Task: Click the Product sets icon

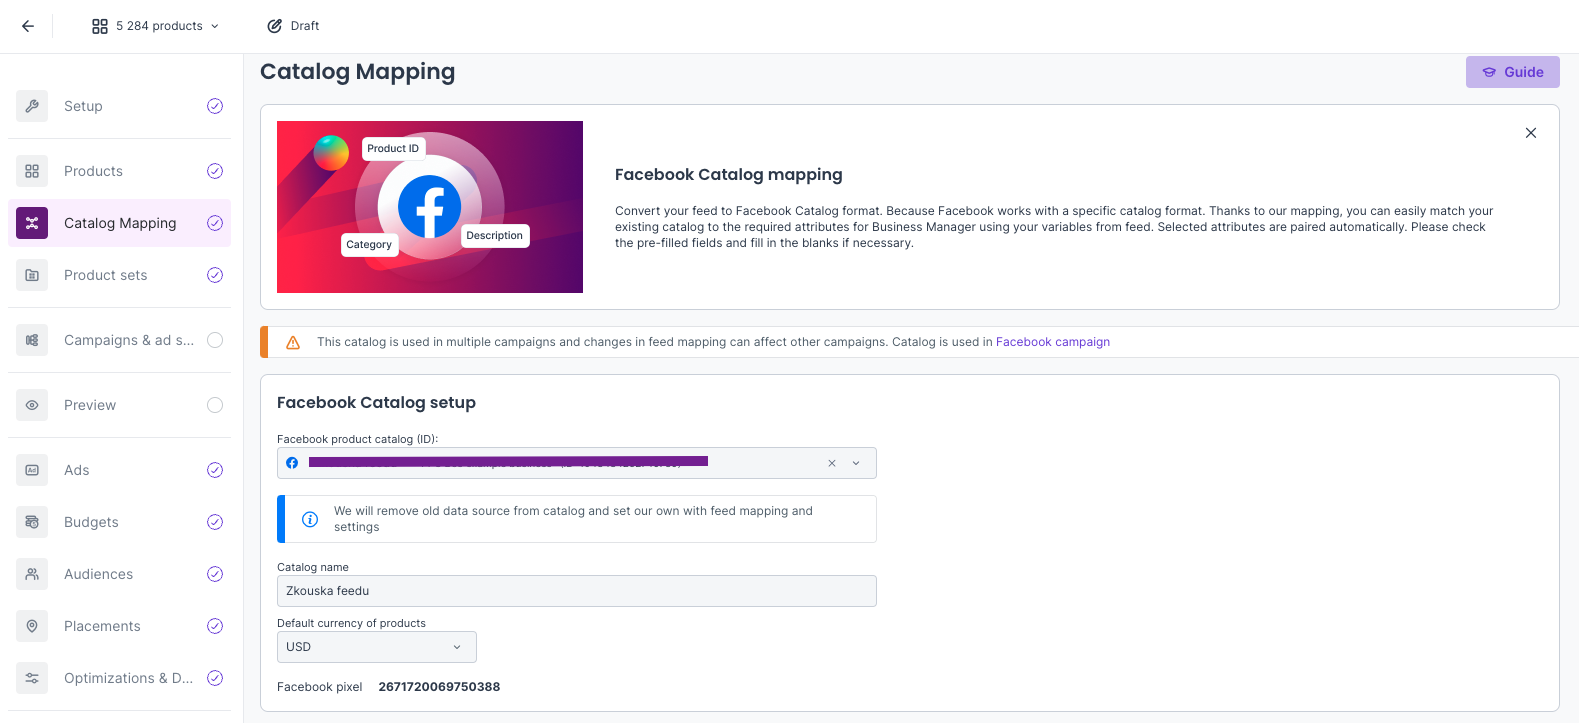Action: [x=32, y=275]
